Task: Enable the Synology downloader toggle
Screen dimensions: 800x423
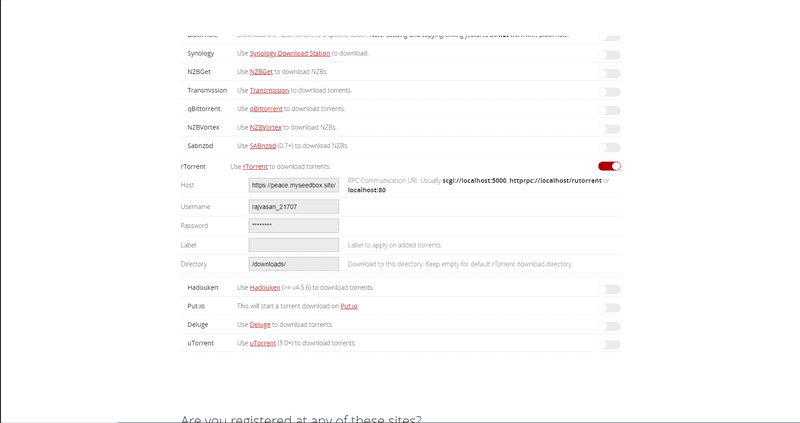Action: point(609,55)
